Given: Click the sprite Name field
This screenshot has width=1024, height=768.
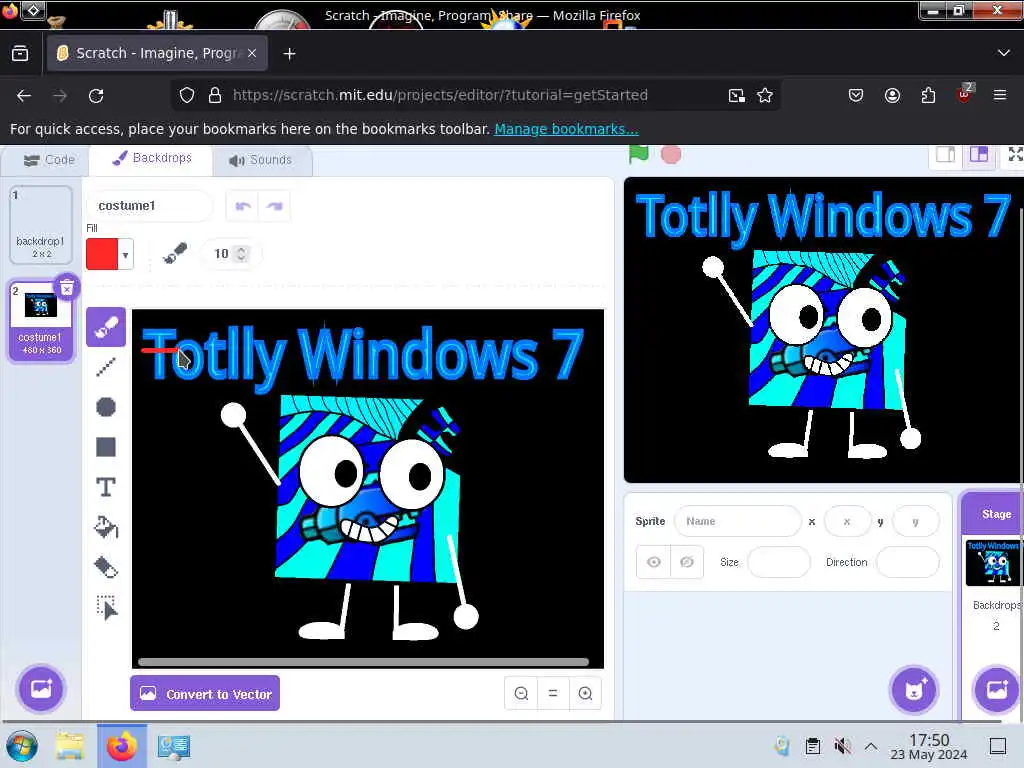Looking at the screenshot, I should tap(737, 521).
